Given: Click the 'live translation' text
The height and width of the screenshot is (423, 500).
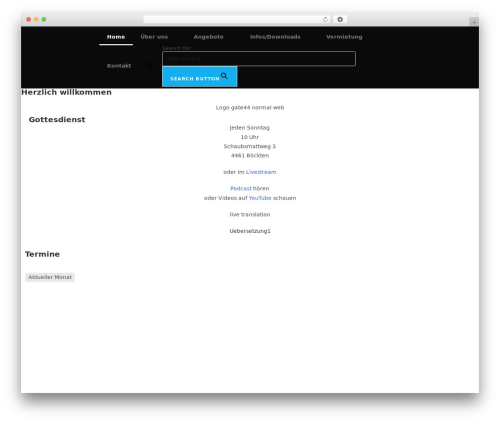Looking at the screenshot, I should (250, 214).
